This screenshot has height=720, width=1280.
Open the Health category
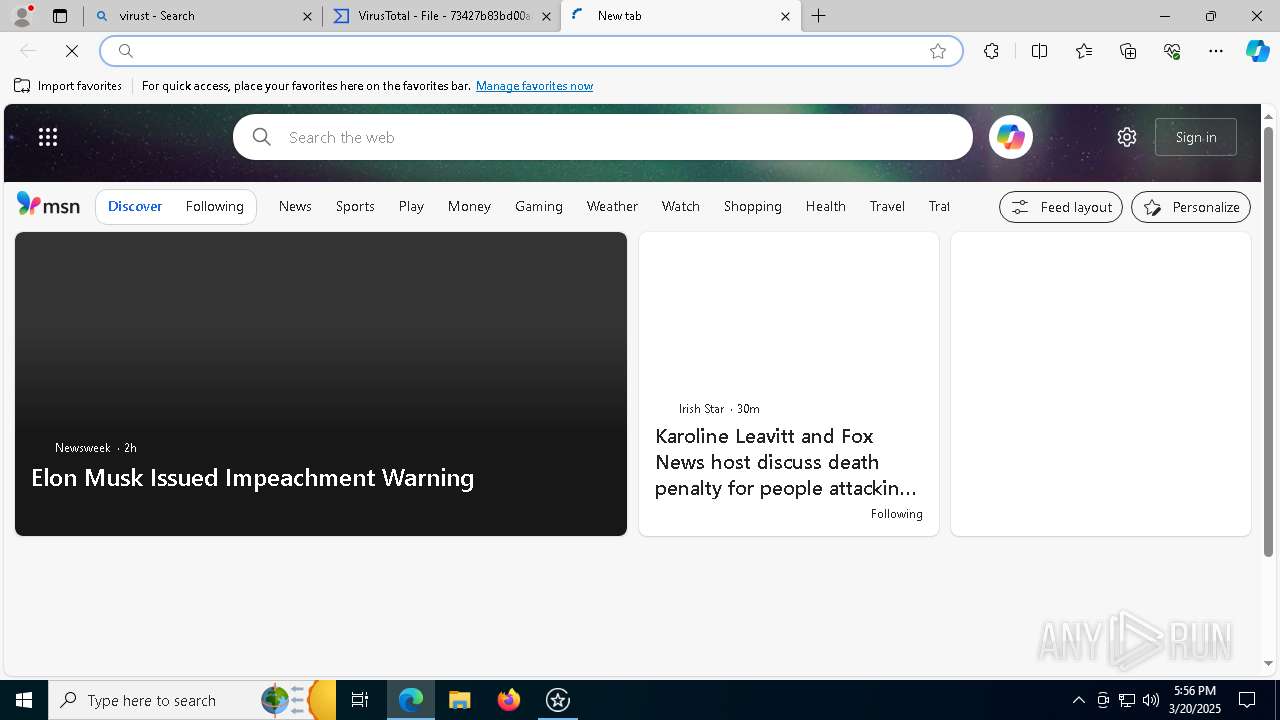tap(826, 206)
